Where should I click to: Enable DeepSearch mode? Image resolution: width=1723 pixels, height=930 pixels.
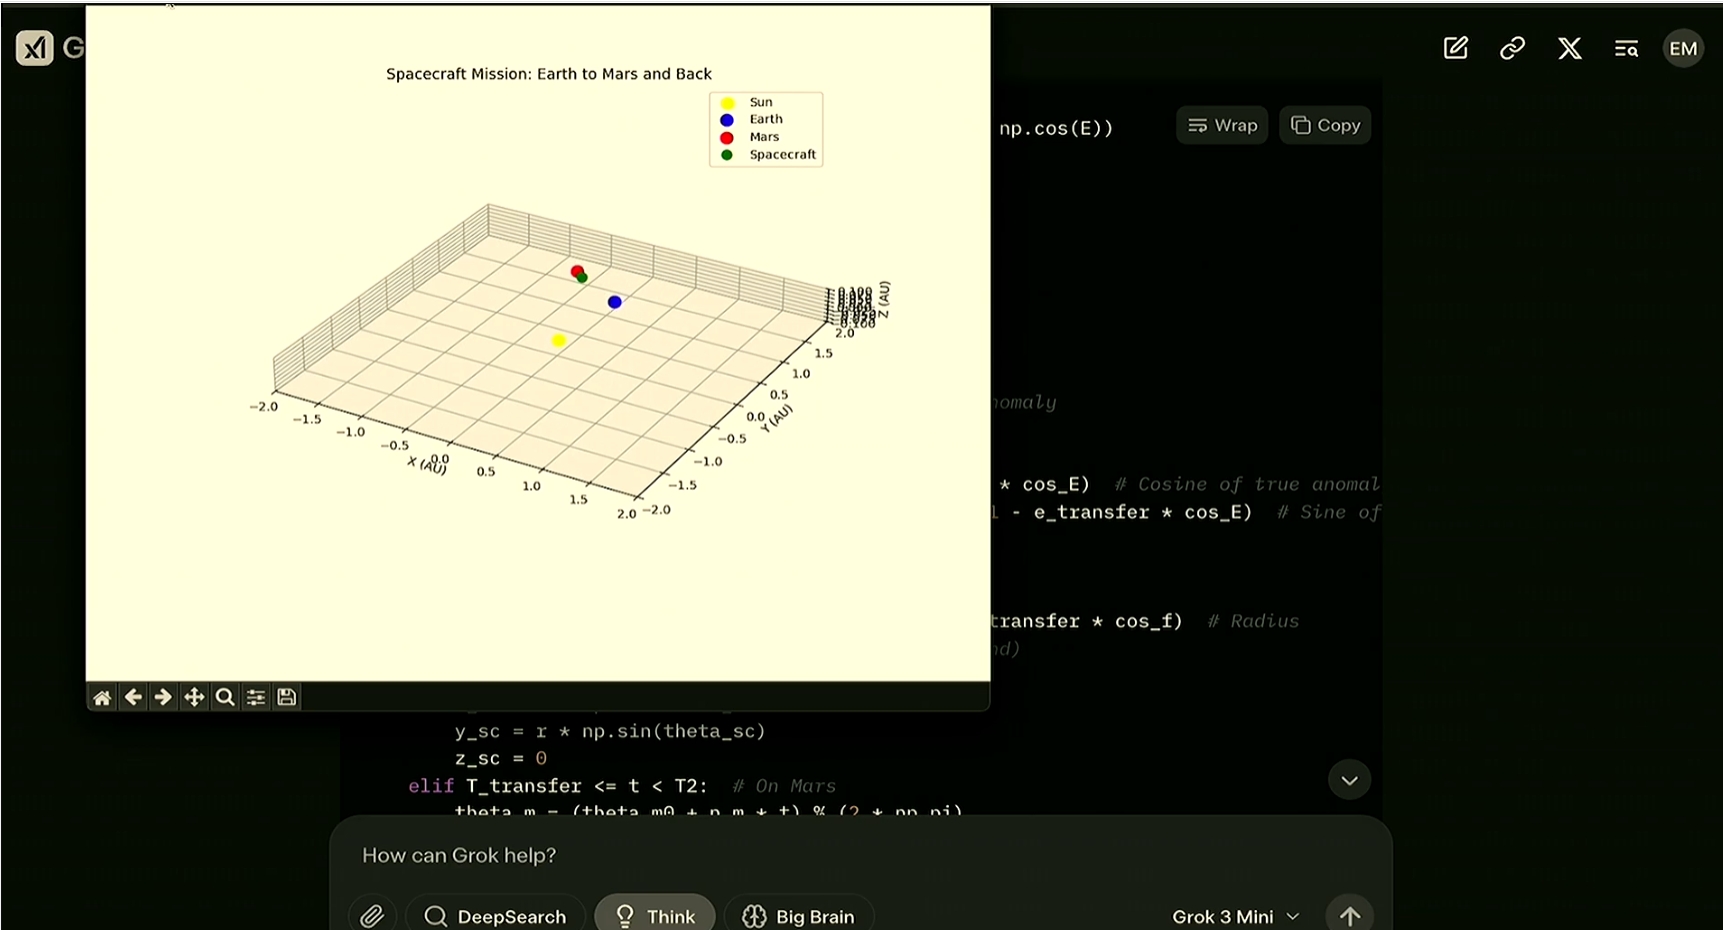pyautogui.click(x=495, y=915)
